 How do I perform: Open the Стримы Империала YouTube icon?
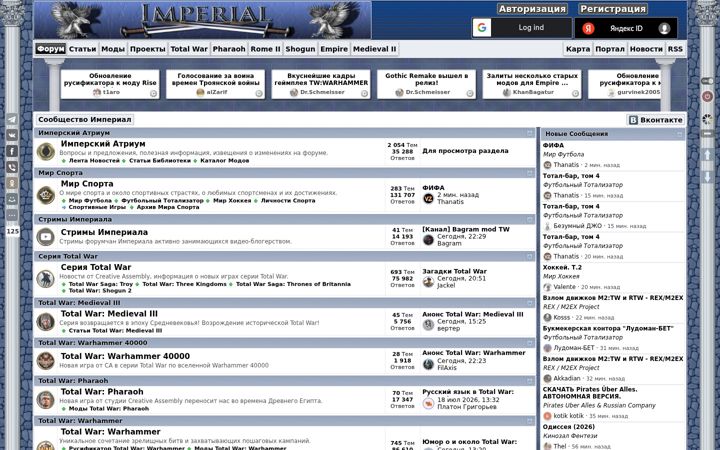click(45, 237)
